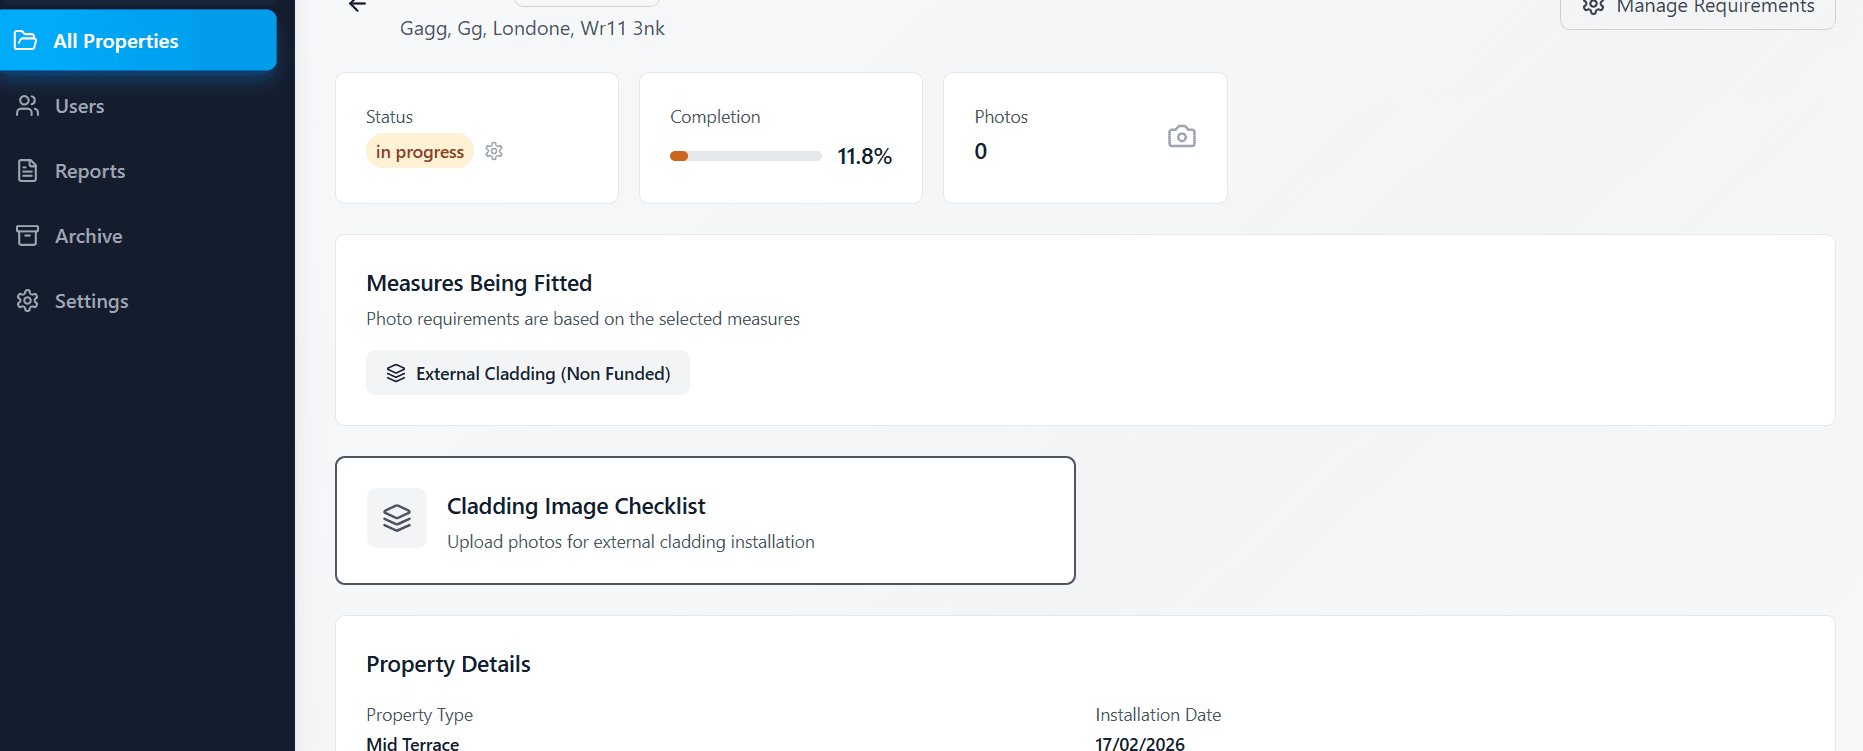1863x751 pixels.
Task: Click the gear icon beside status badge
Action: [x=494, y=151]
